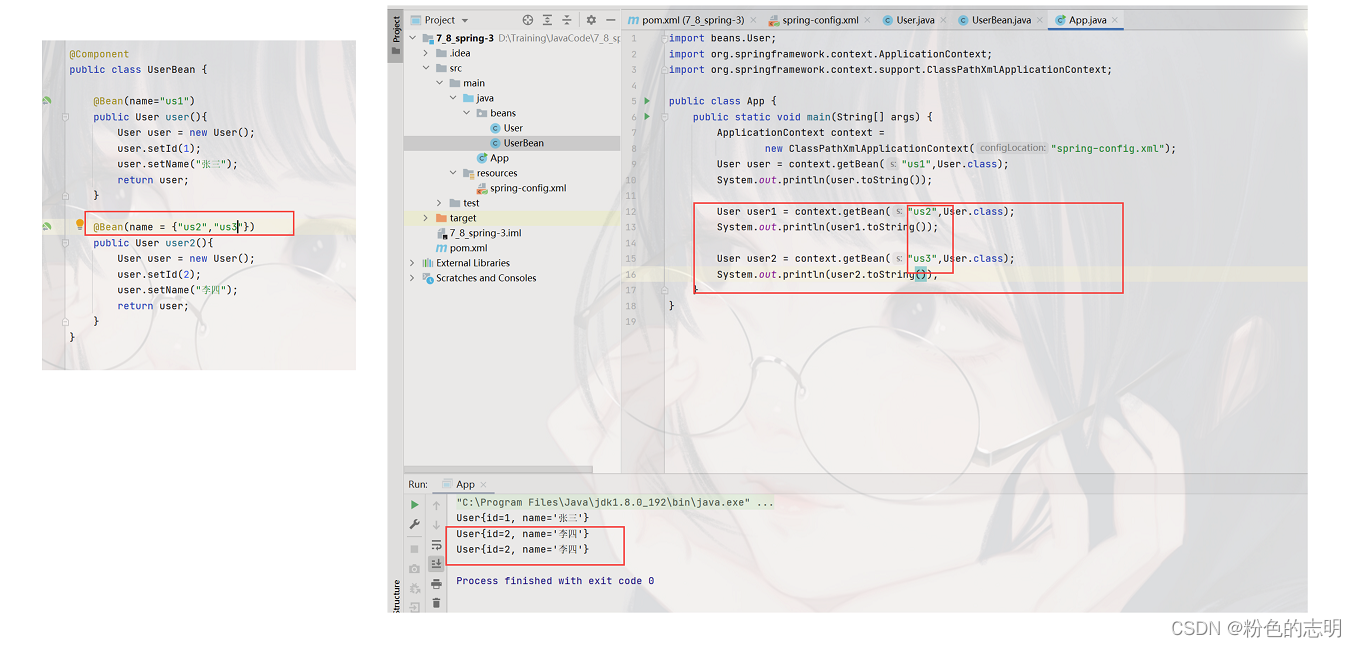
Task: Toggle scroll to end icon in Run console
Action: click(437, 564)
